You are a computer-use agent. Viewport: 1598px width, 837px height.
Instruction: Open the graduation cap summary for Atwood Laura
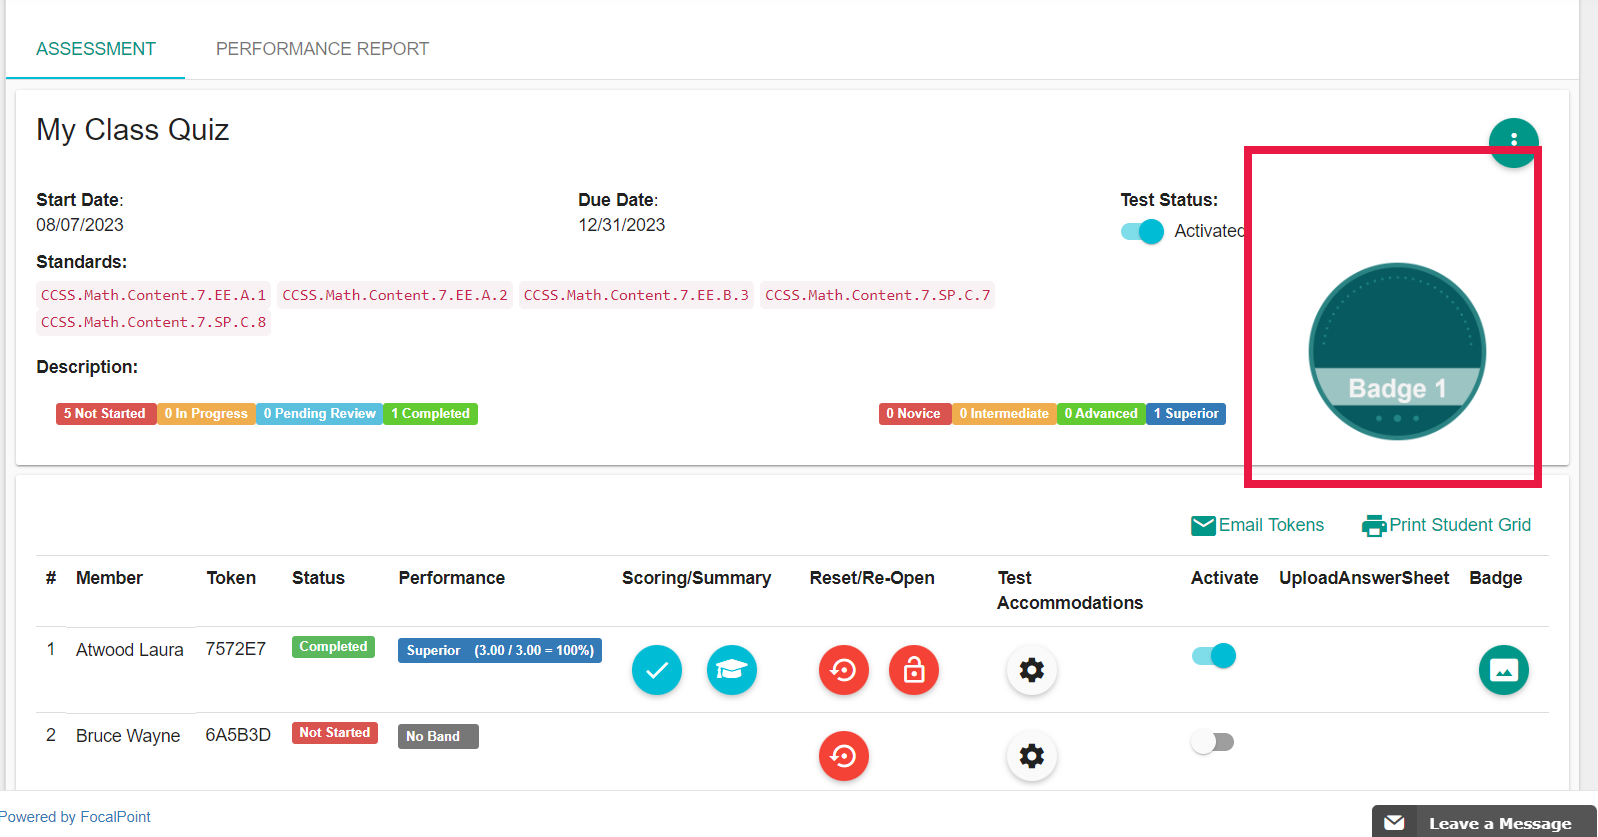pyautogui.click(x=732, y=670)
